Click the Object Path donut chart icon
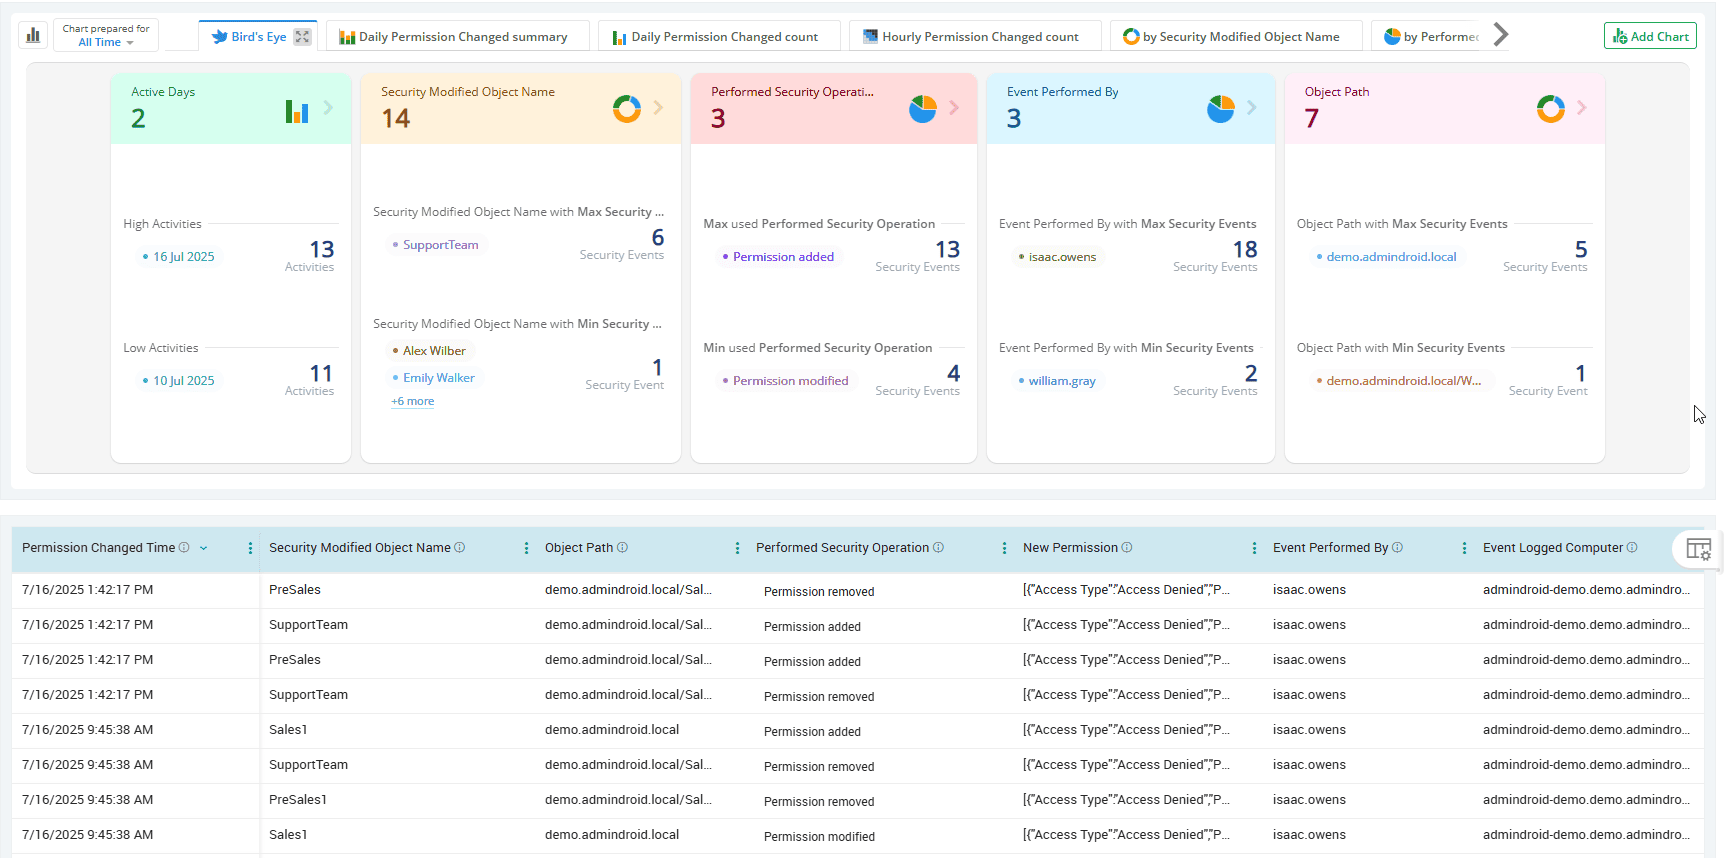 pos(1551,108)
